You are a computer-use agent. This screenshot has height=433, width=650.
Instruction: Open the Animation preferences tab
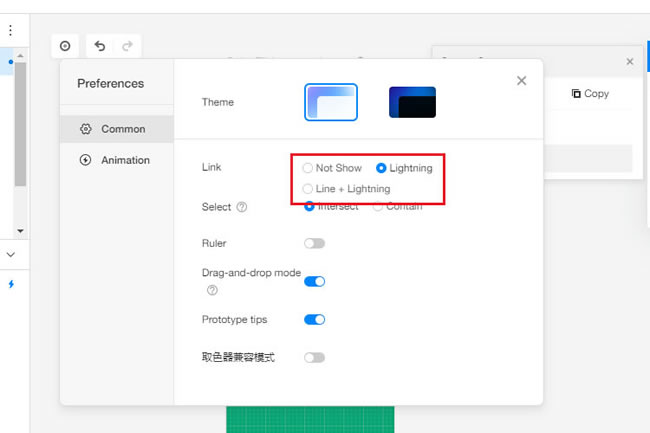tap(117, 160)
